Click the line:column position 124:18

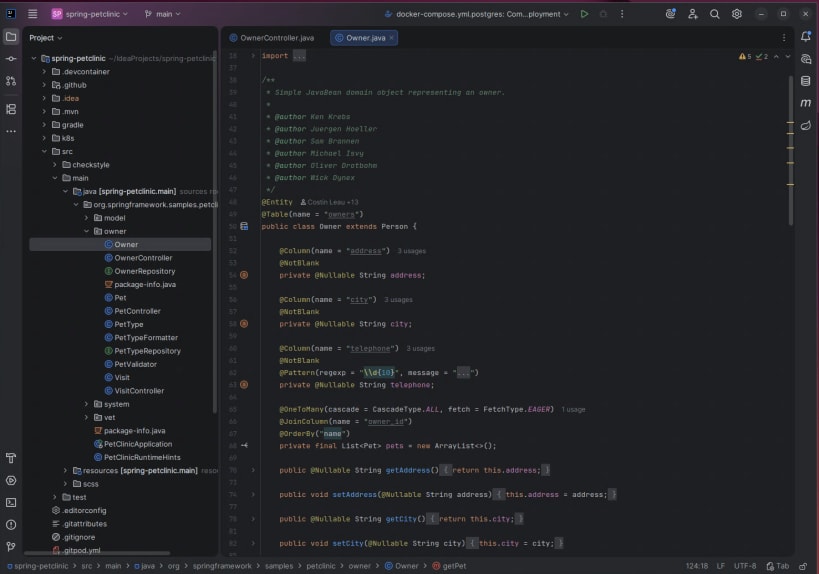[697, 566]
